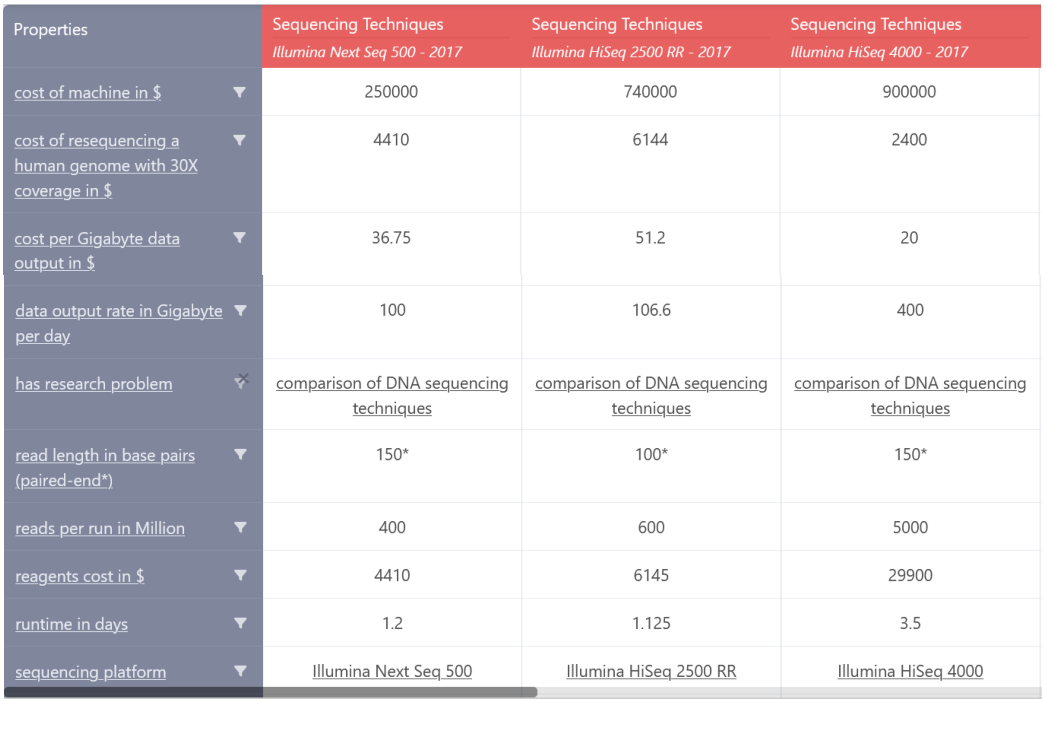The image size is (1046, 739).
Task: Open the cost of machine property link
Action: coord(87,92)
